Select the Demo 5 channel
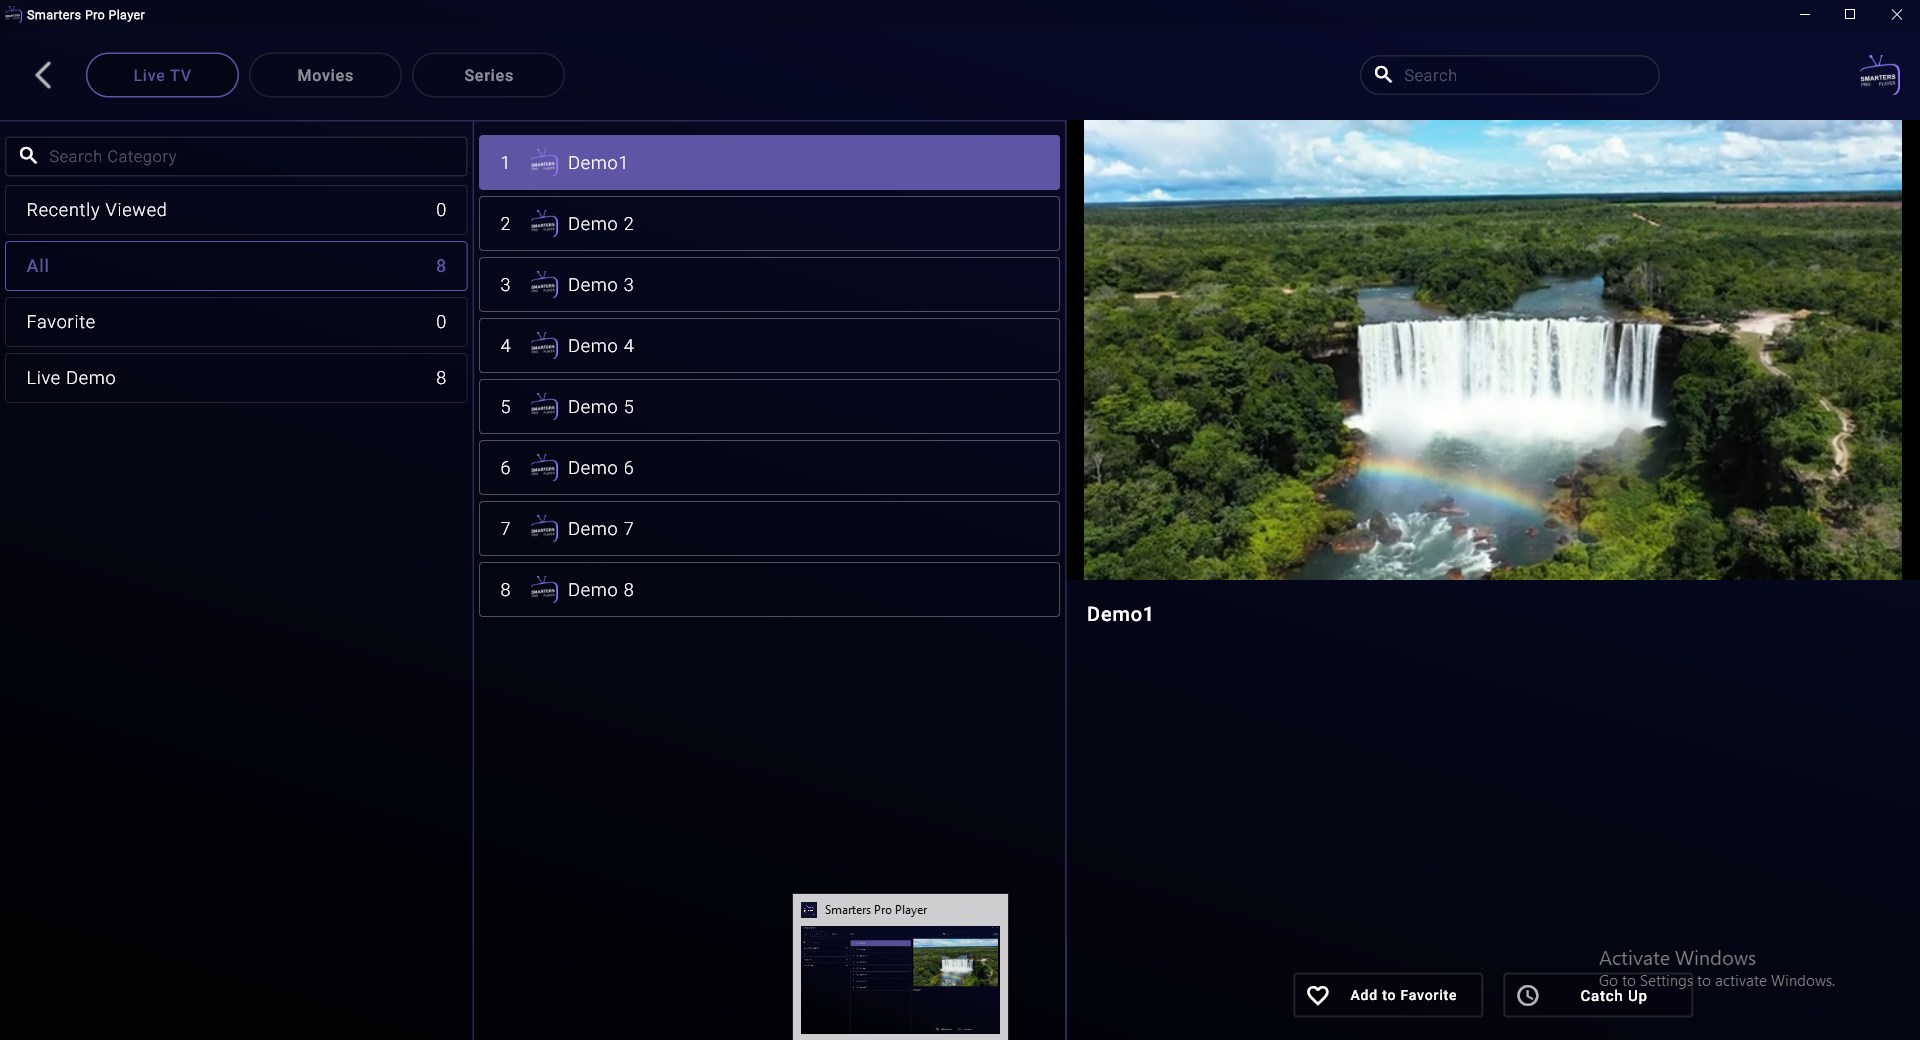 [x=768, y=407]
